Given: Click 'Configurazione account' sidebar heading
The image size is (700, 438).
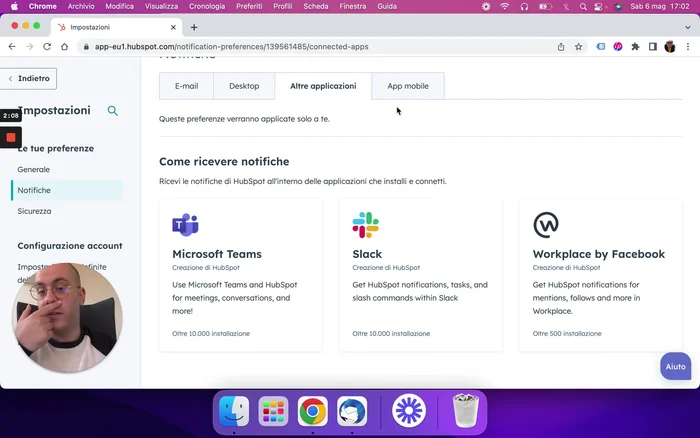Looking at the screenshot, I should pyautogui.click(x=70, y=246).
